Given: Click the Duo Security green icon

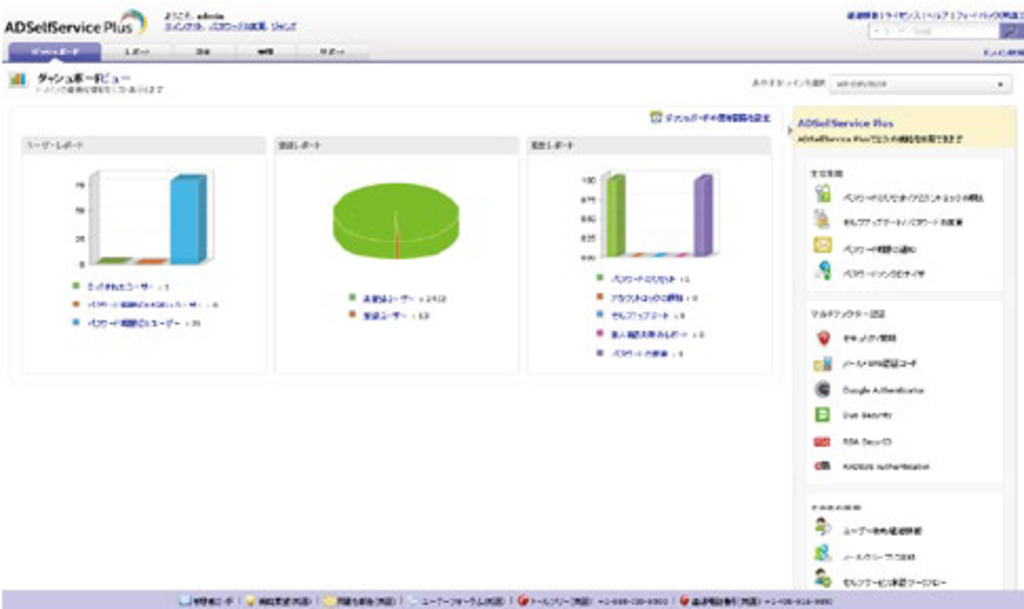Looking at the screenshot, I should click(822, 415).
